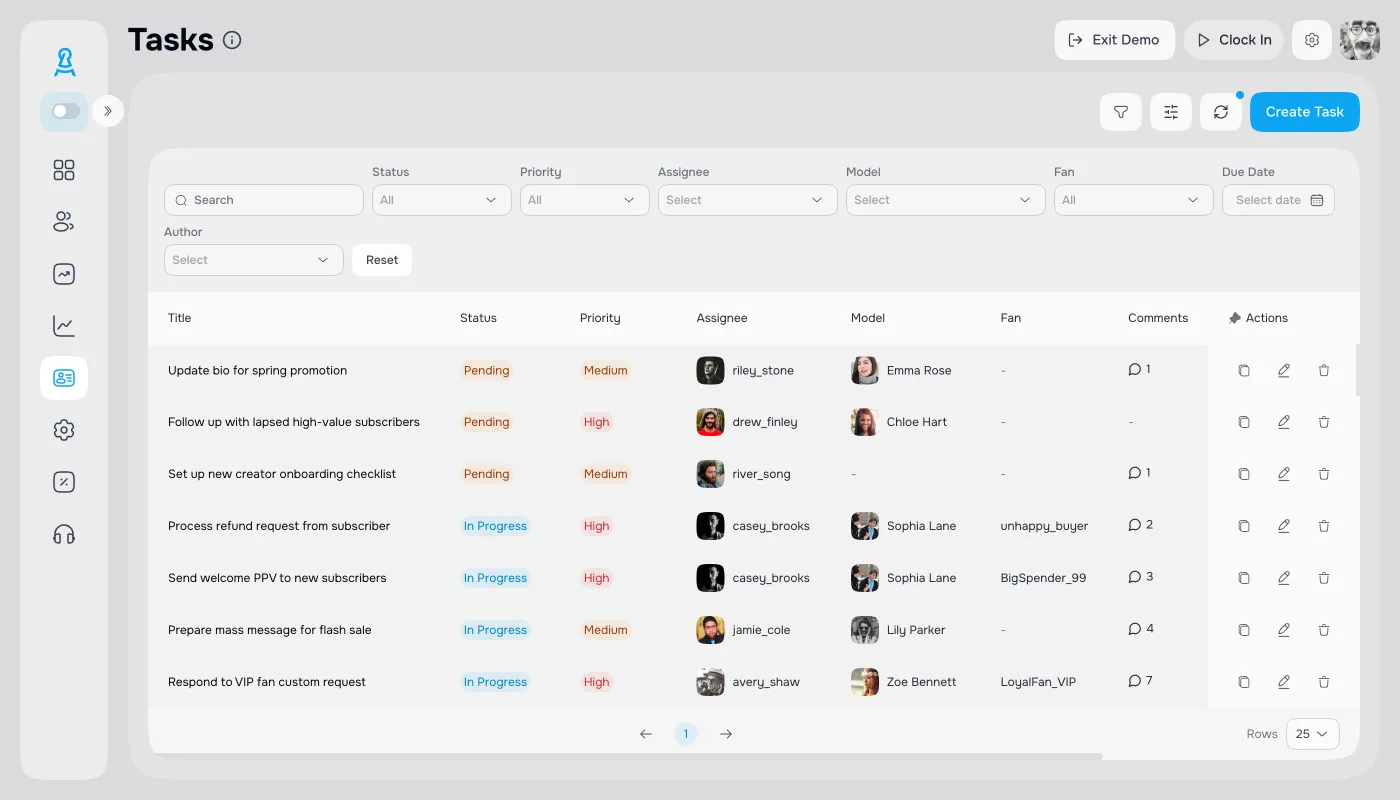The image size is (1400, 800).
Task: Click the filter funnel icon
Action: (1121, 112)
